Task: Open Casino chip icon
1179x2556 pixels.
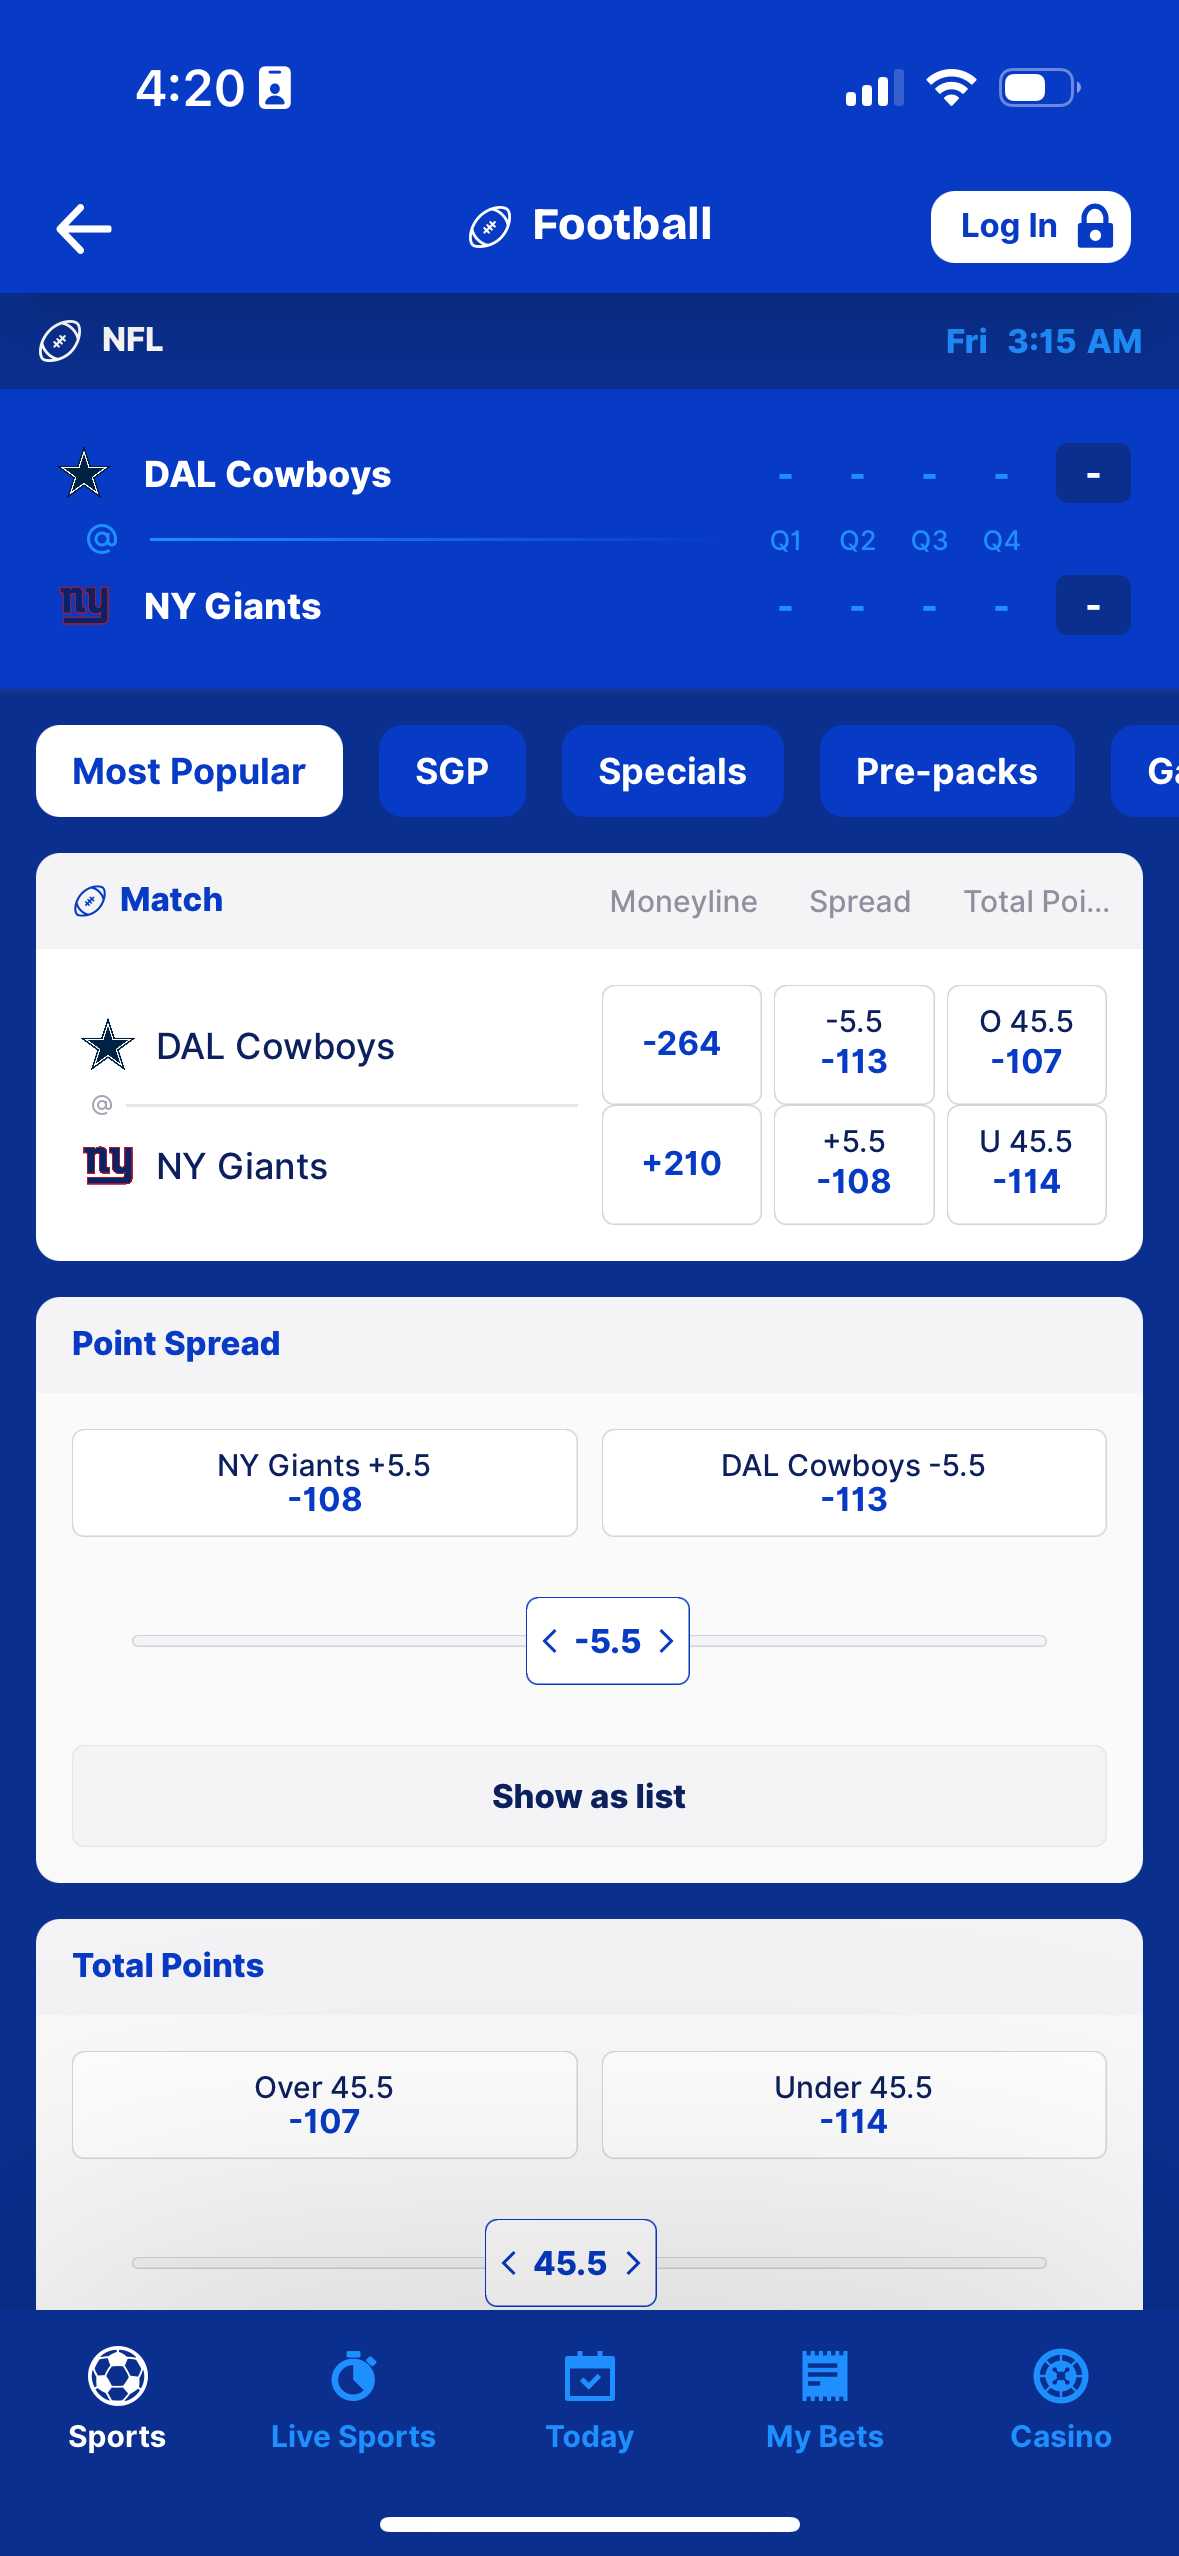Action: (1060, 2376)
